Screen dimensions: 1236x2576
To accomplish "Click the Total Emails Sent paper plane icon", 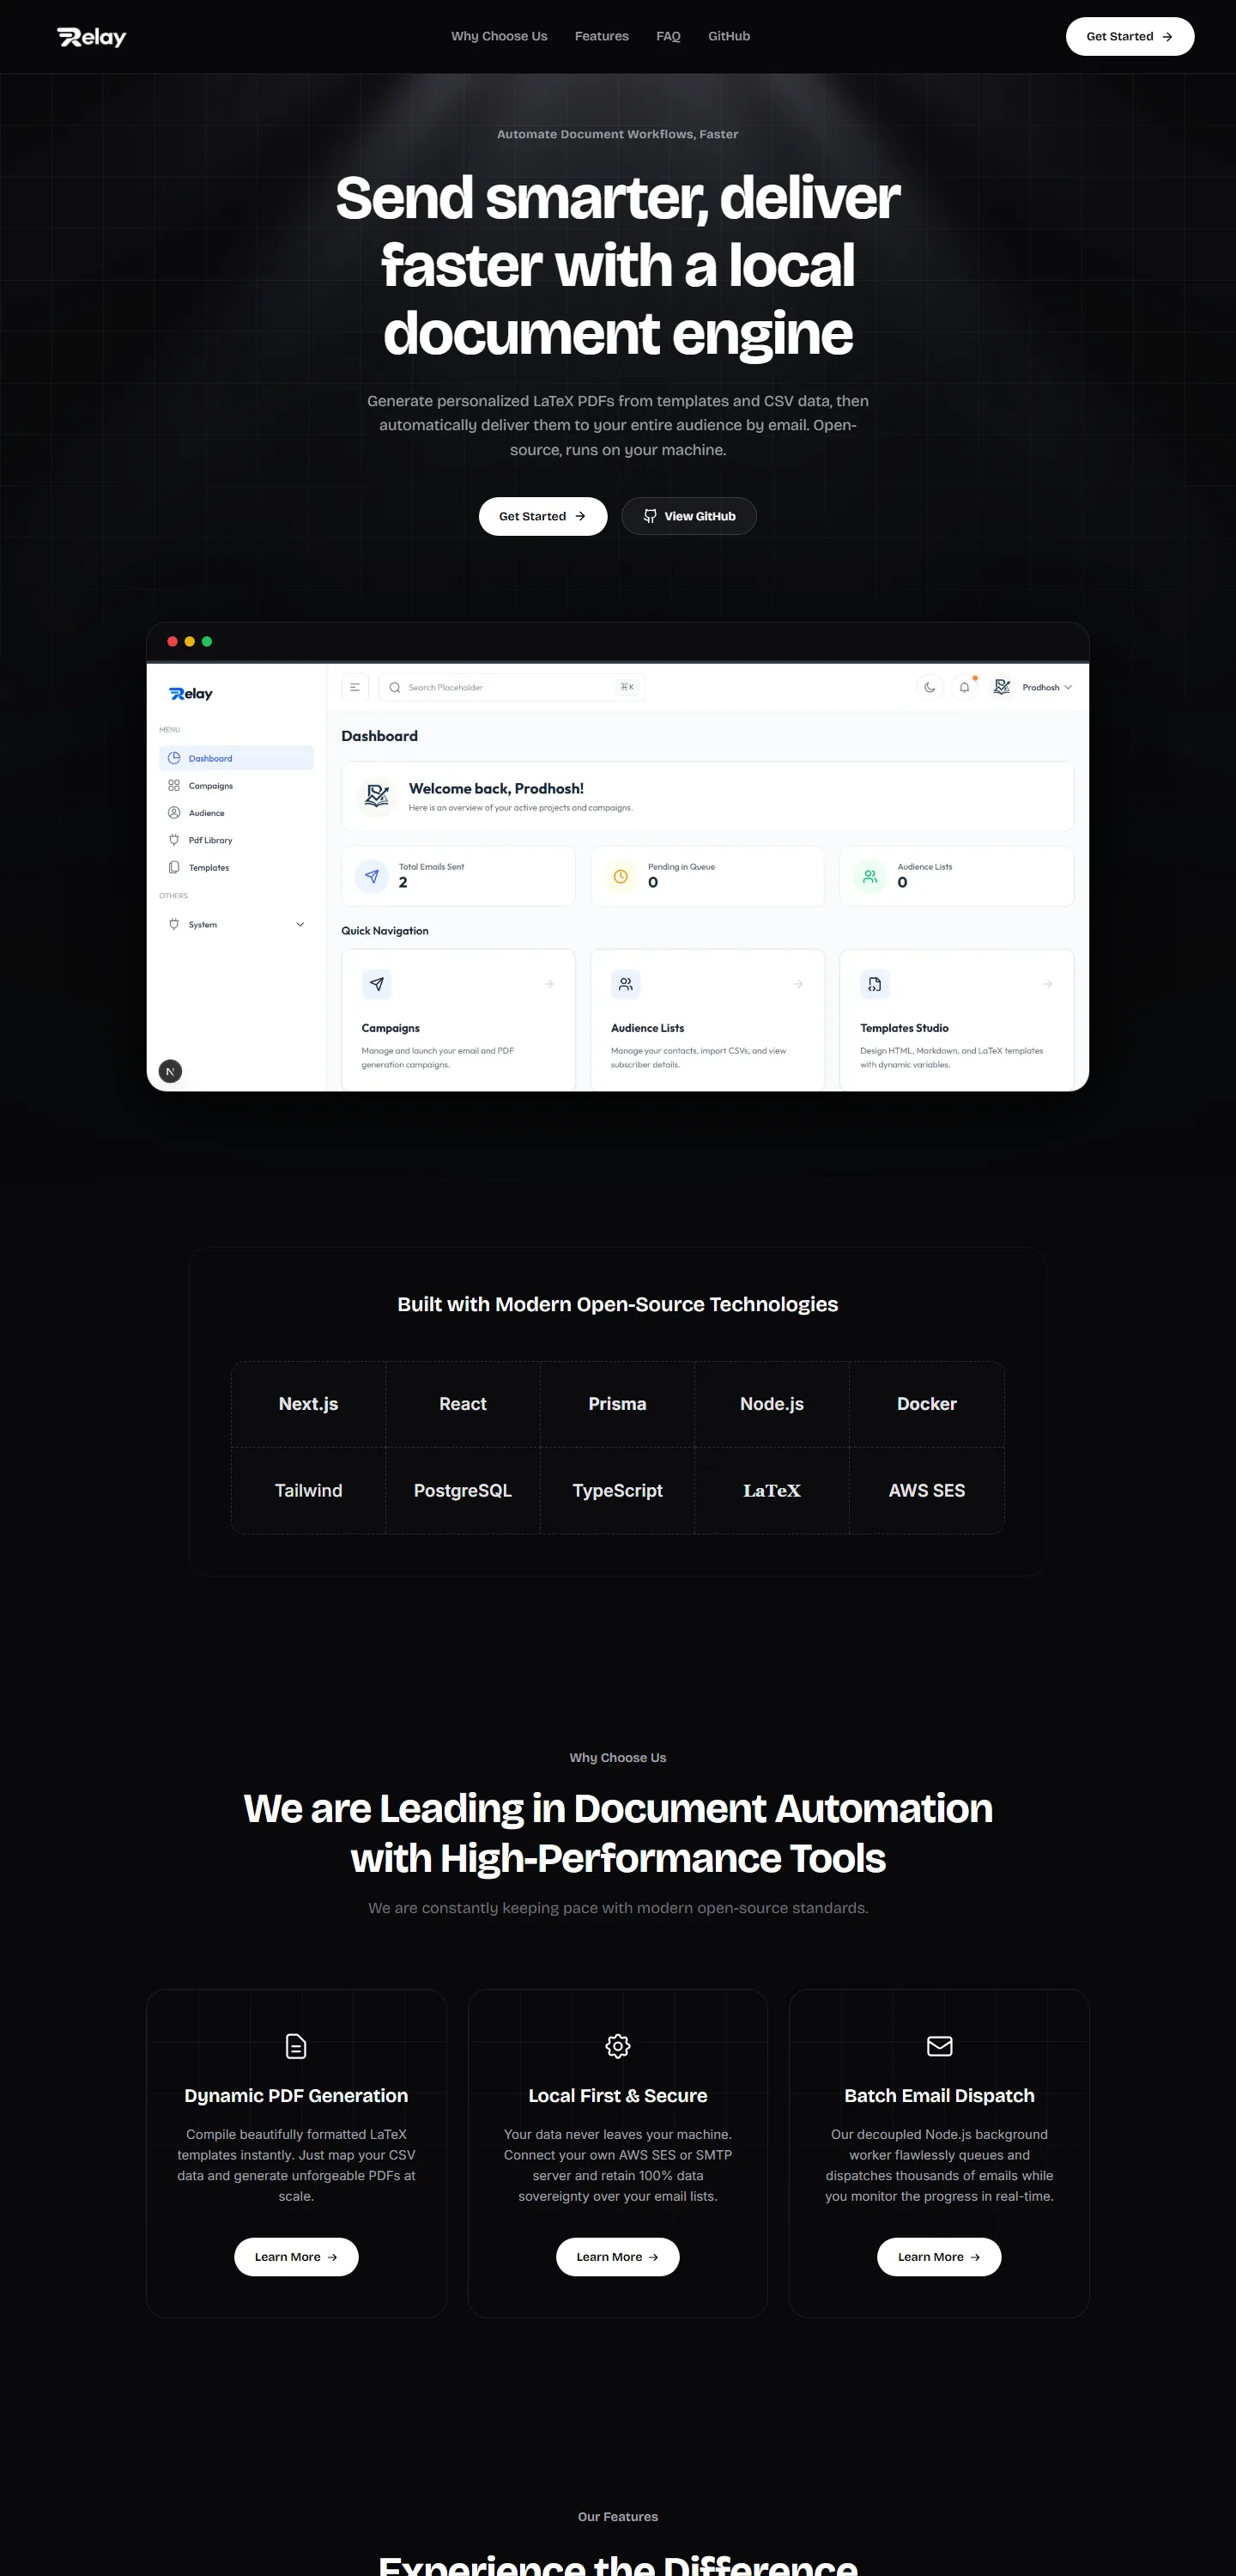I will tap(372, 876).
